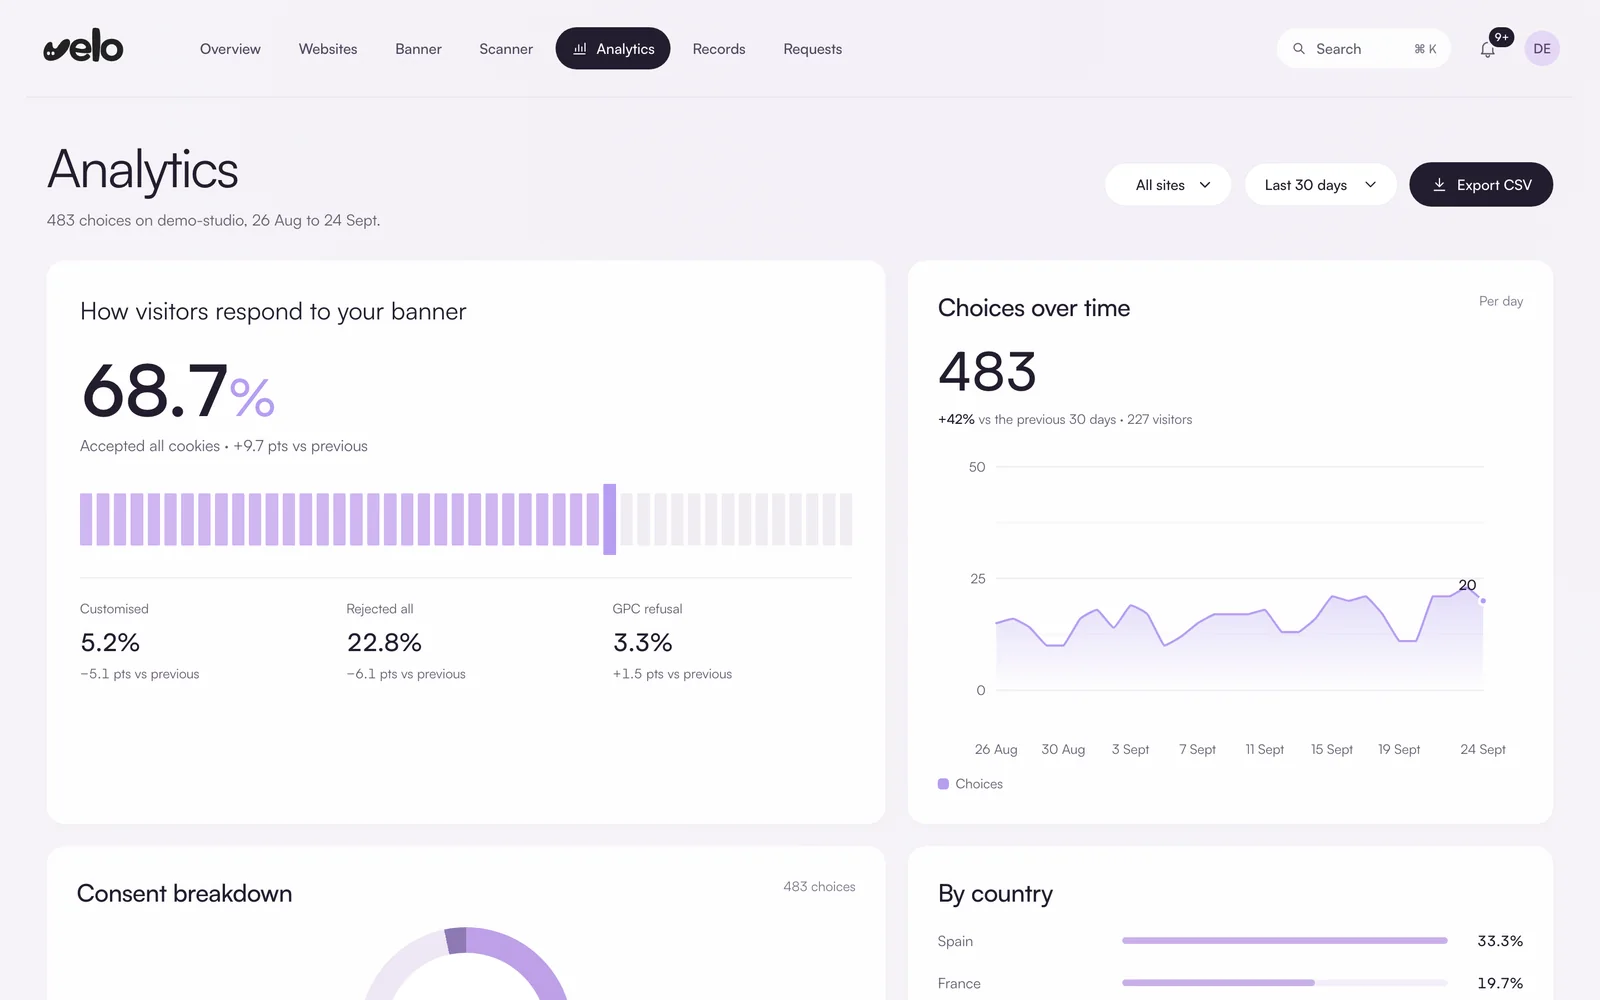Click the By country heading
The height and width of the screenshot is (1000, 1600).
(995, 894)
